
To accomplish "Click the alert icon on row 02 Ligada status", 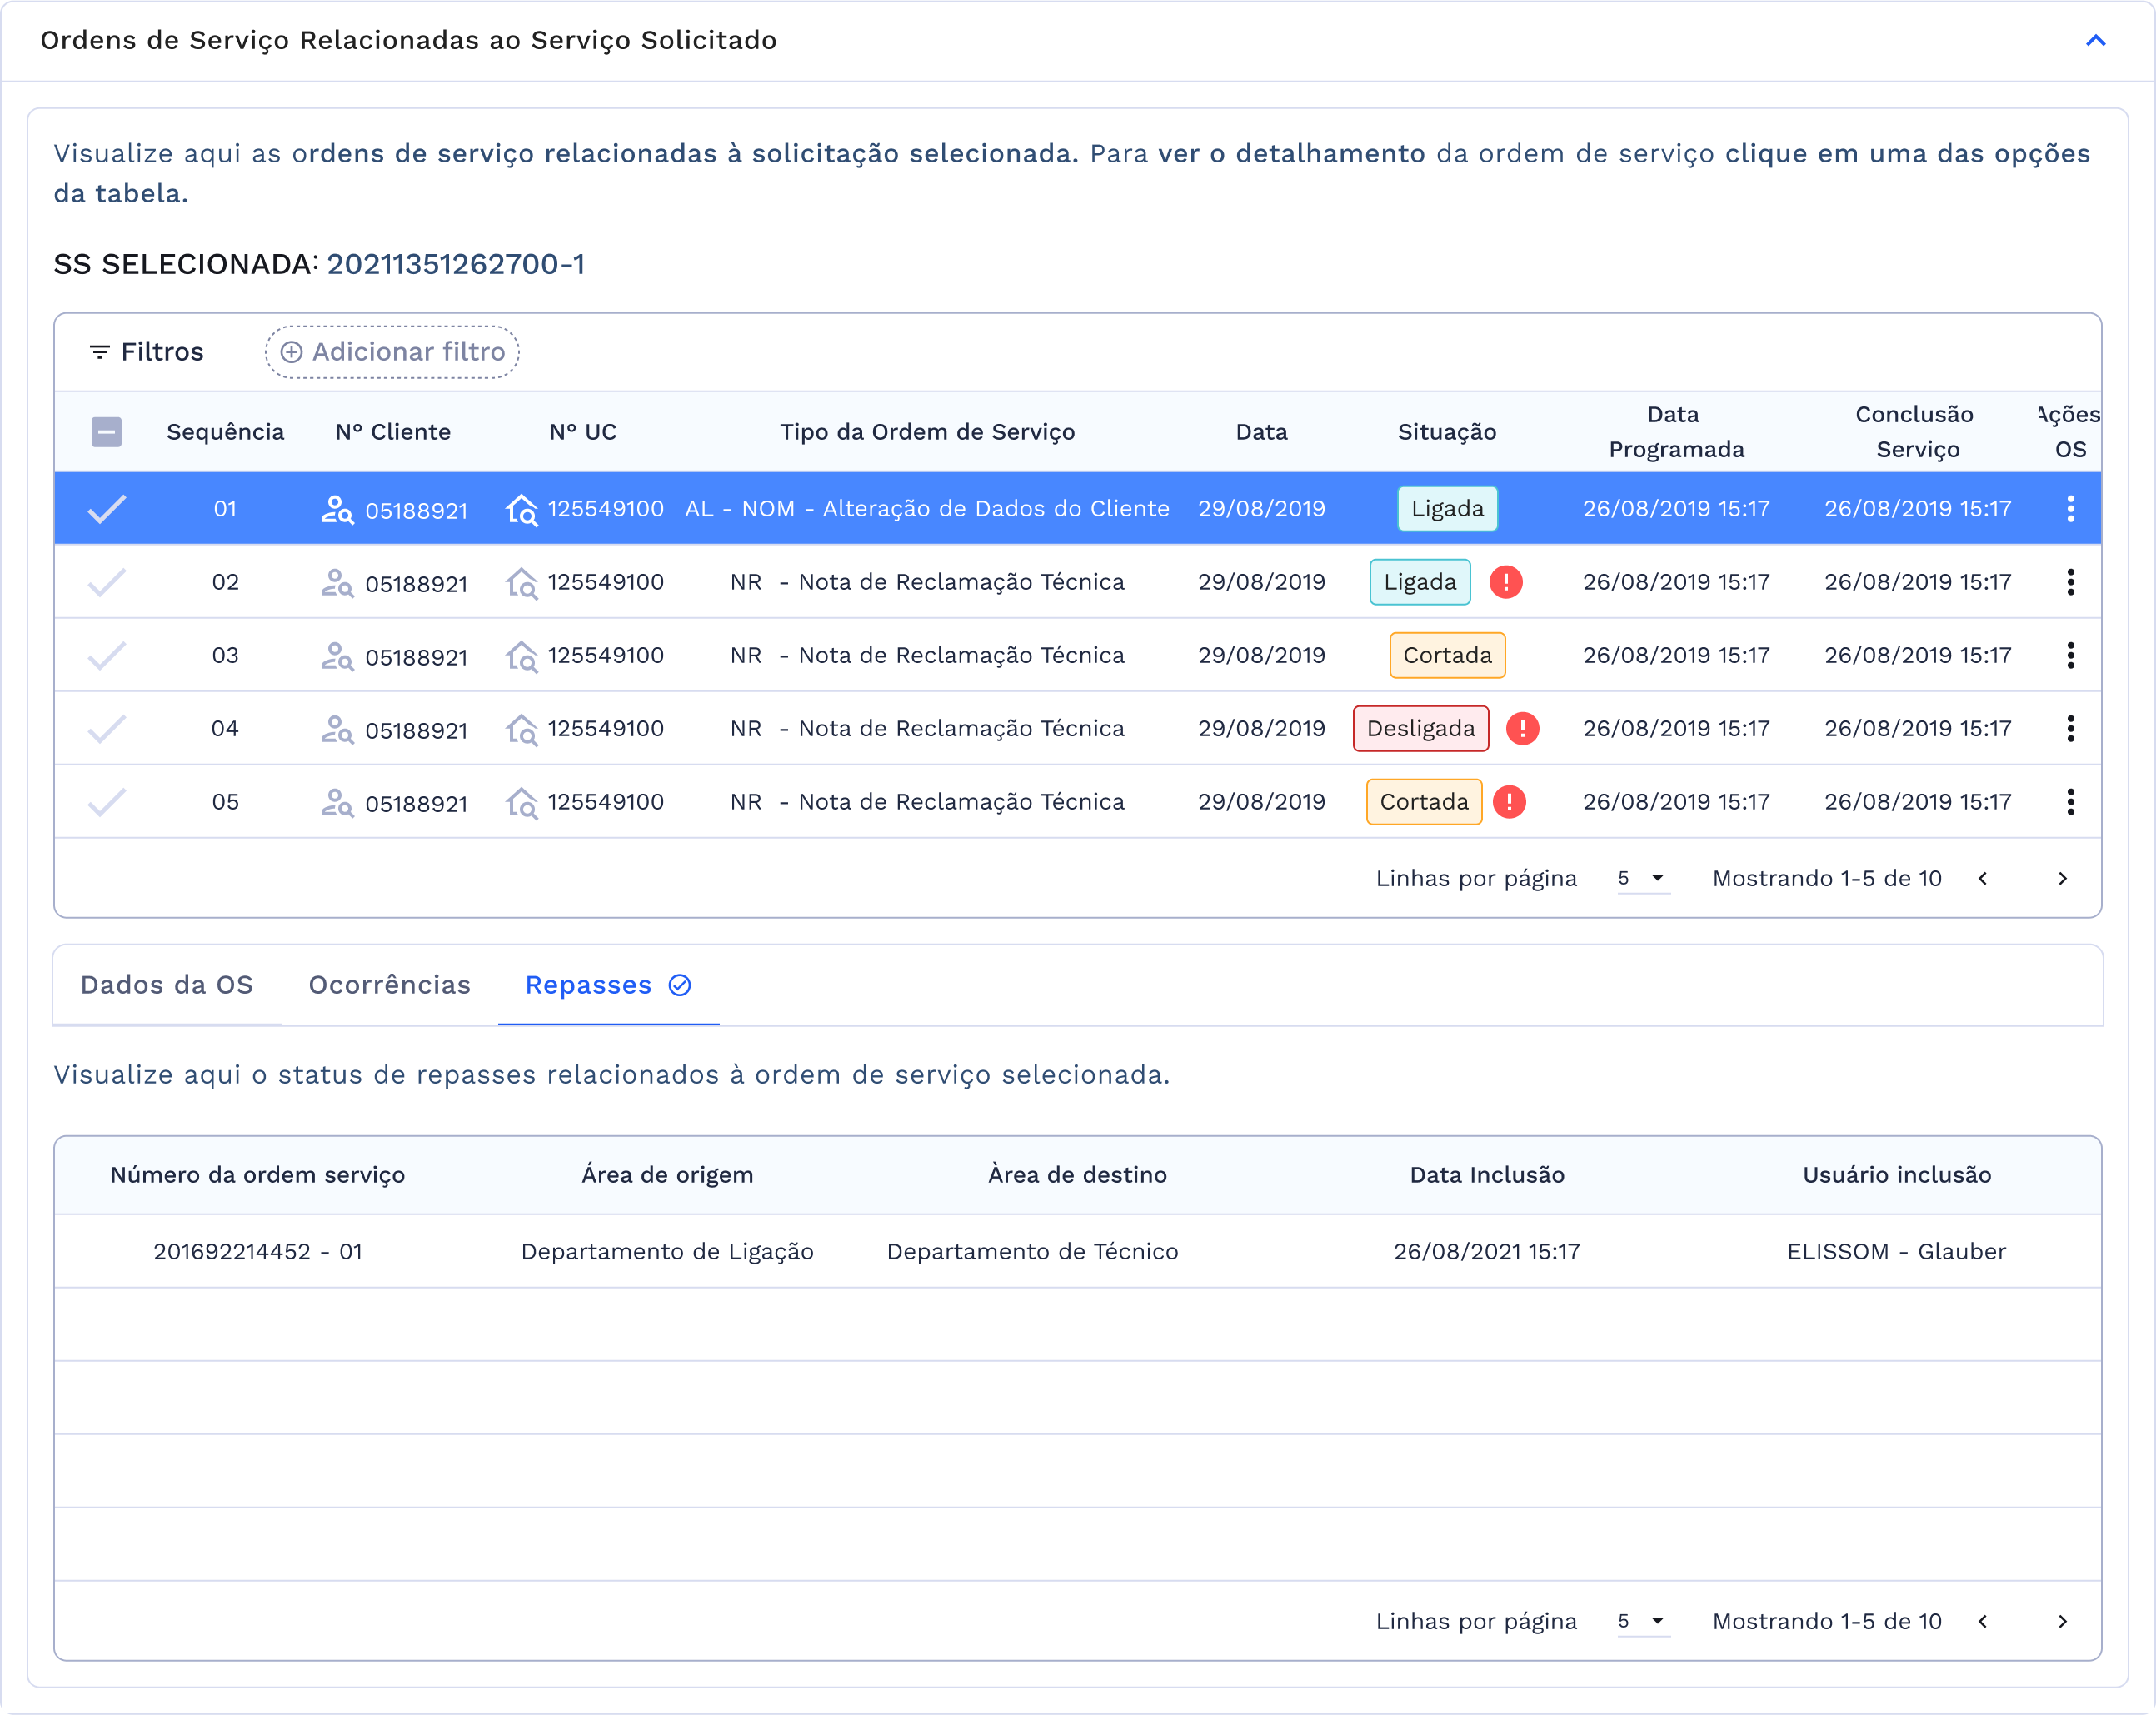I will [x=1507, y=581].
